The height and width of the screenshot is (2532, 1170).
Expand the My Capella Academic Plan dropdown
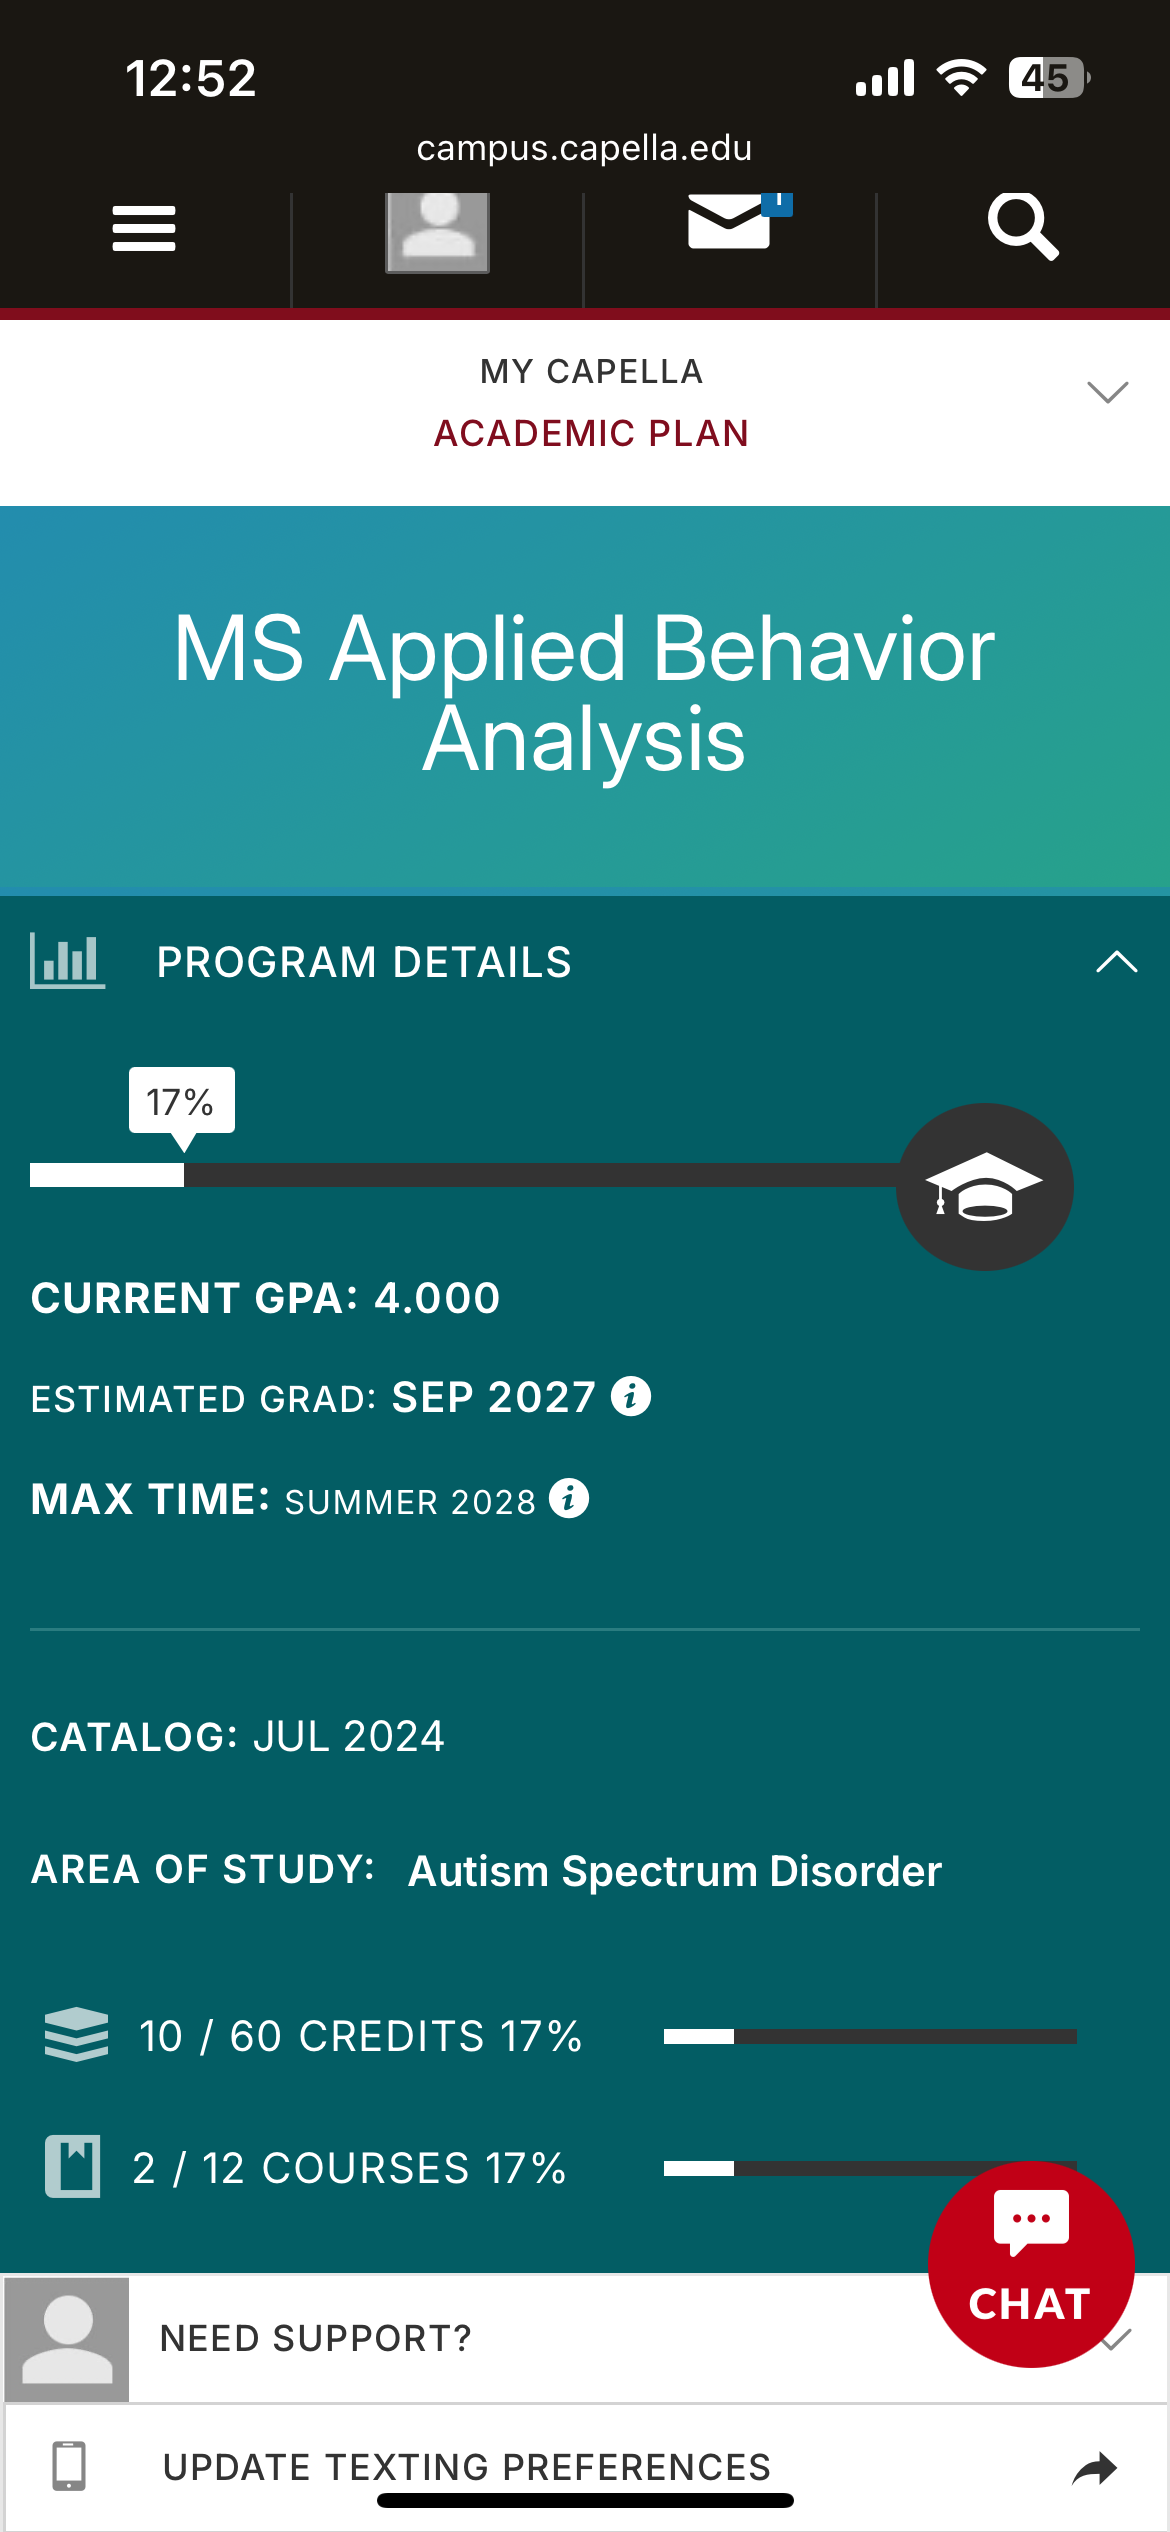[x=1107, y=392]
